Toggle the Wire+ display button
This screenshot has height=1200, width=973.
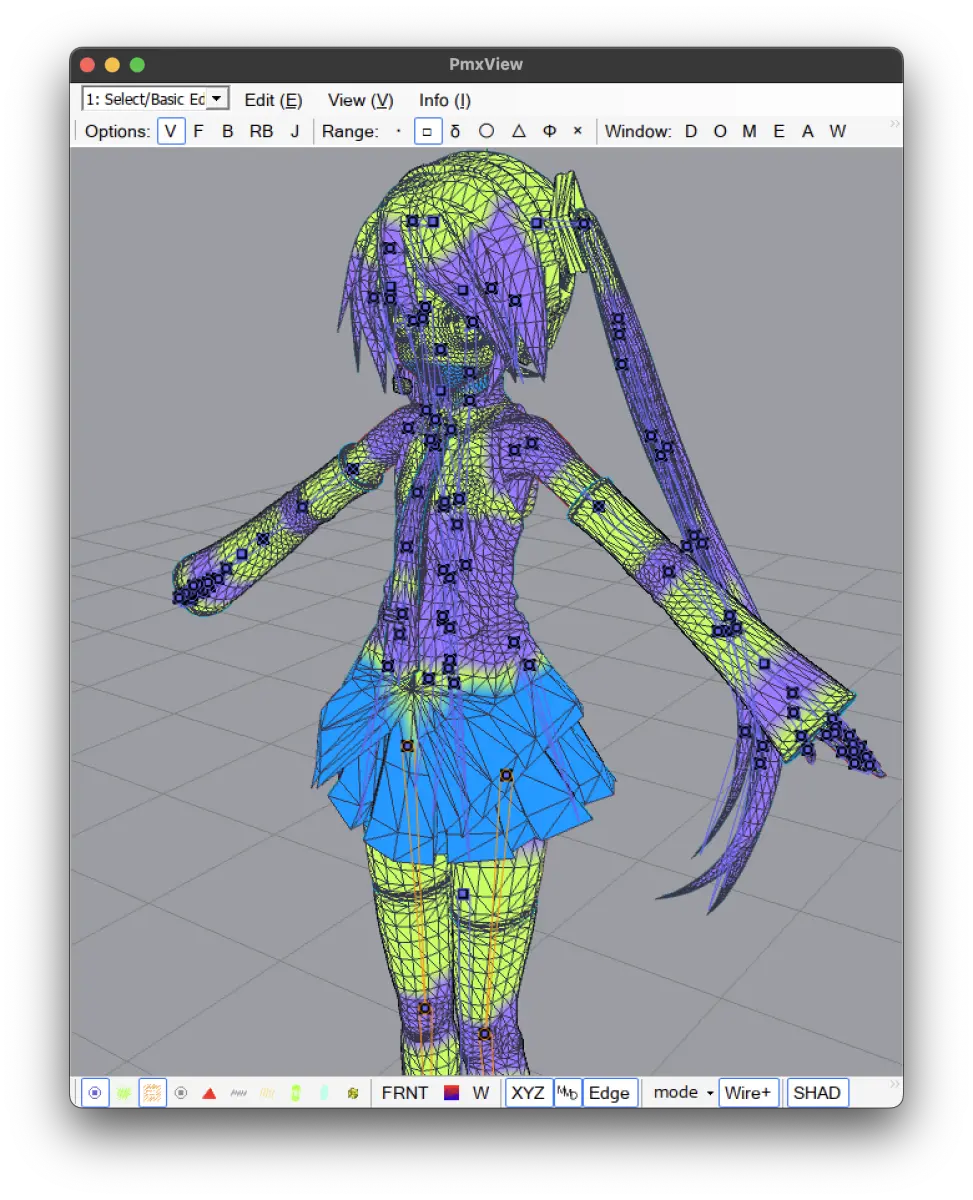coord(748,1093)
